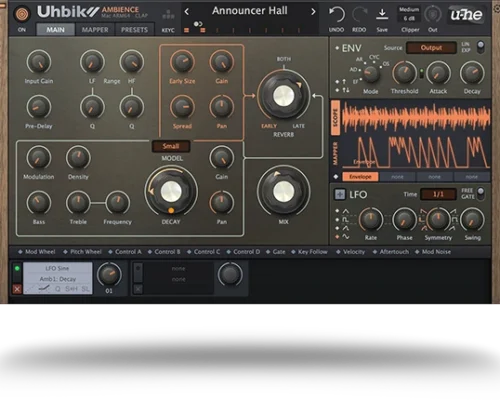Click the ENV Decay knob
The height and width of the screenshot is (400, 500).
(x=472, y=73)
